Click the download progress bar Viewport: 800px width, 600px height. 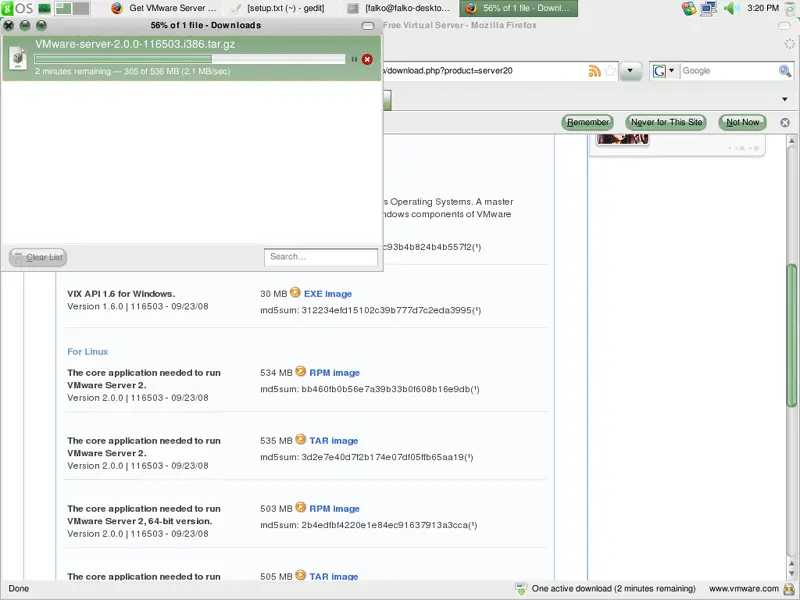[190, 59]
